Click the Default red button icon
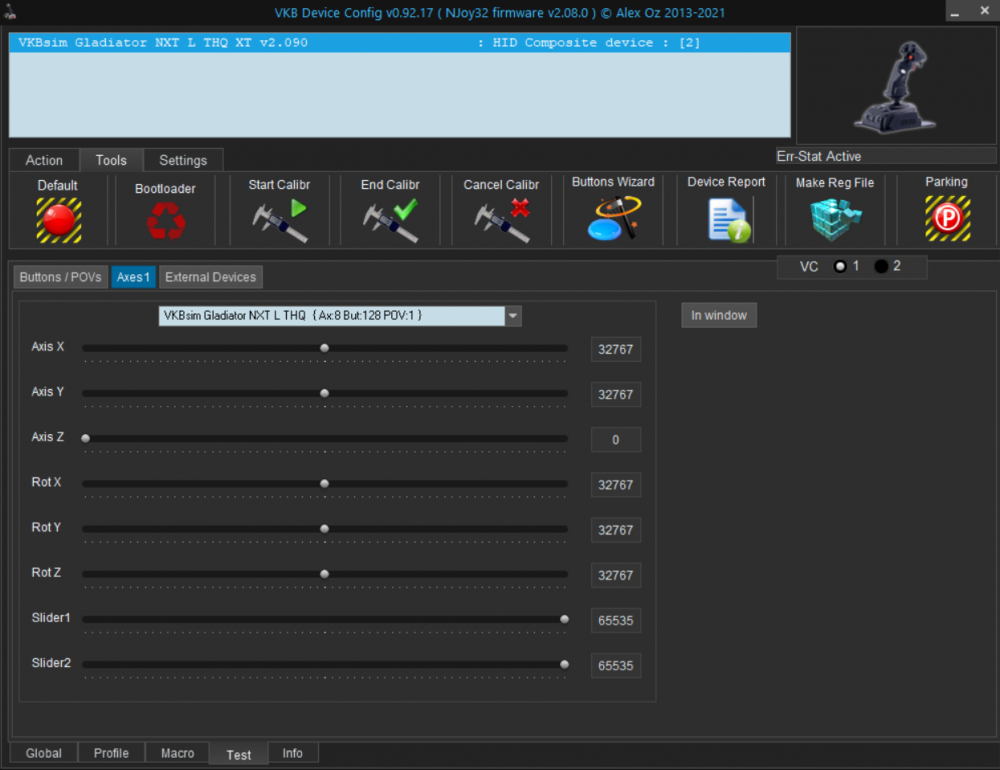This screenshot has height=770, width=1000. pos(58,219)
